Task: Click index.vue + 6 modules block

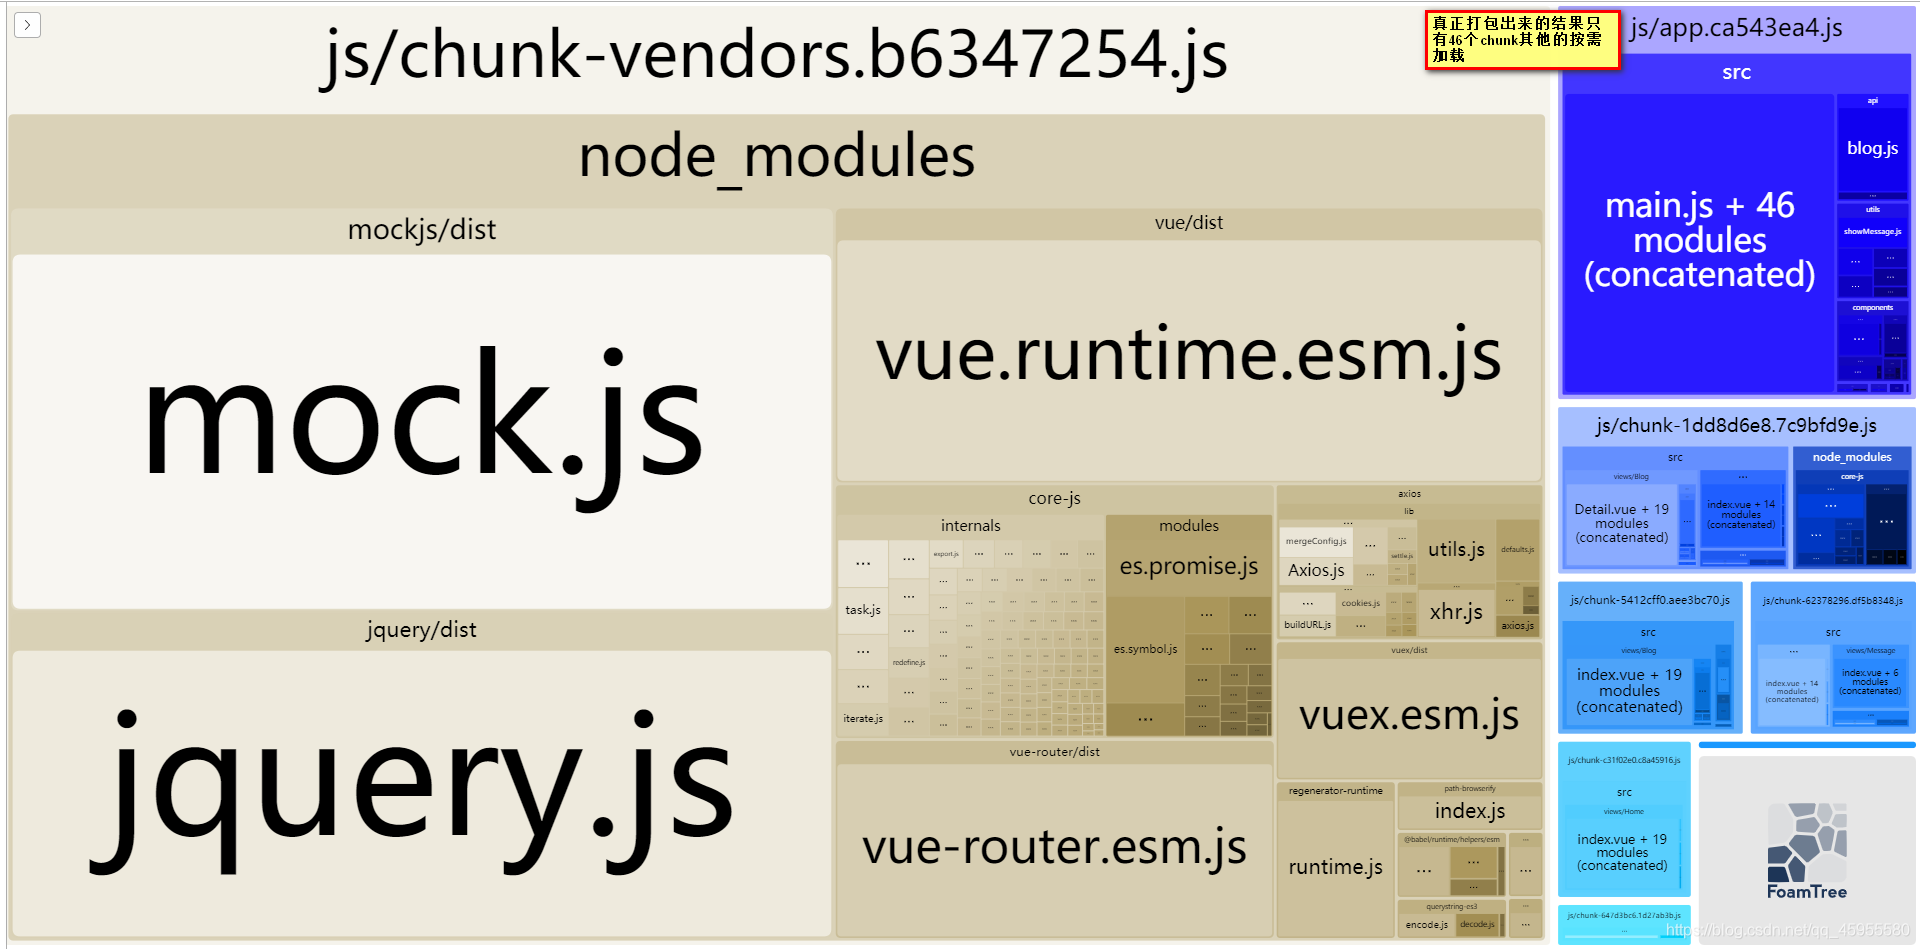Action: point(1869,682)
